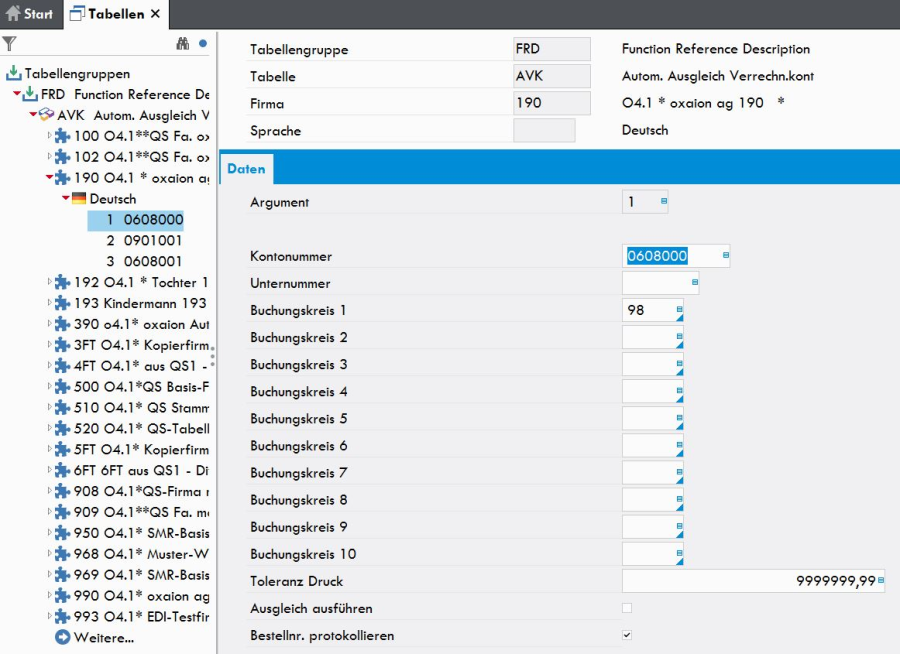
Task: Switch to the Start tab
Action: pos(29,14)
